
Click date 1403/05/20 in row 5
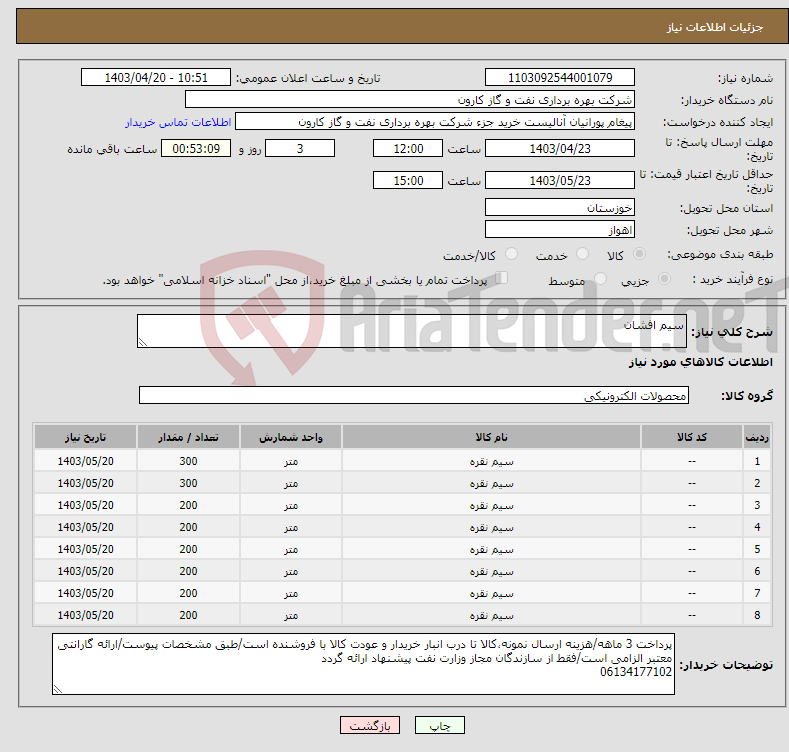[x=86, y=549]
